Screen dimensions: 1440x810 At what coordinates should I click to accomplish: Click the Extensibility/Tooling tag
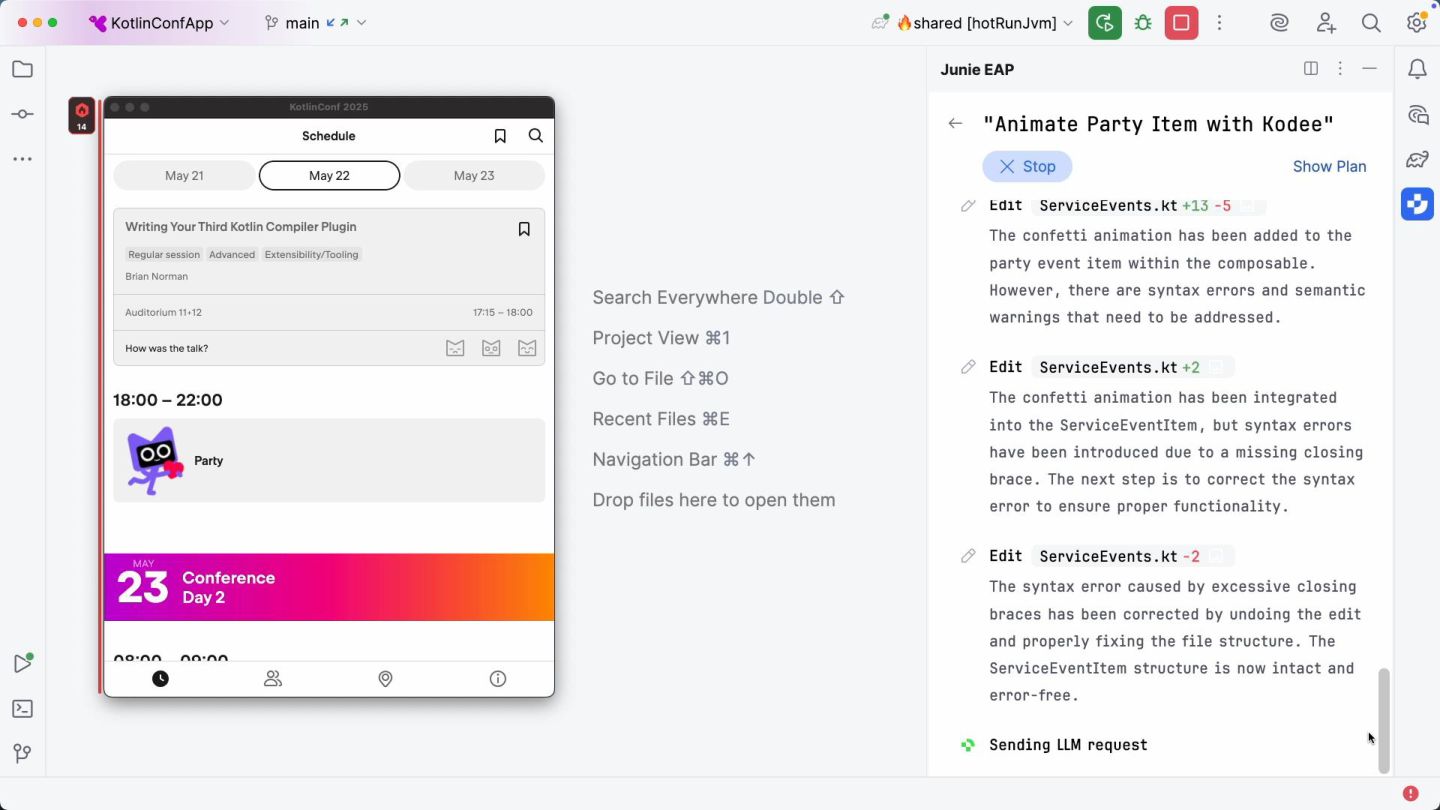311,255
